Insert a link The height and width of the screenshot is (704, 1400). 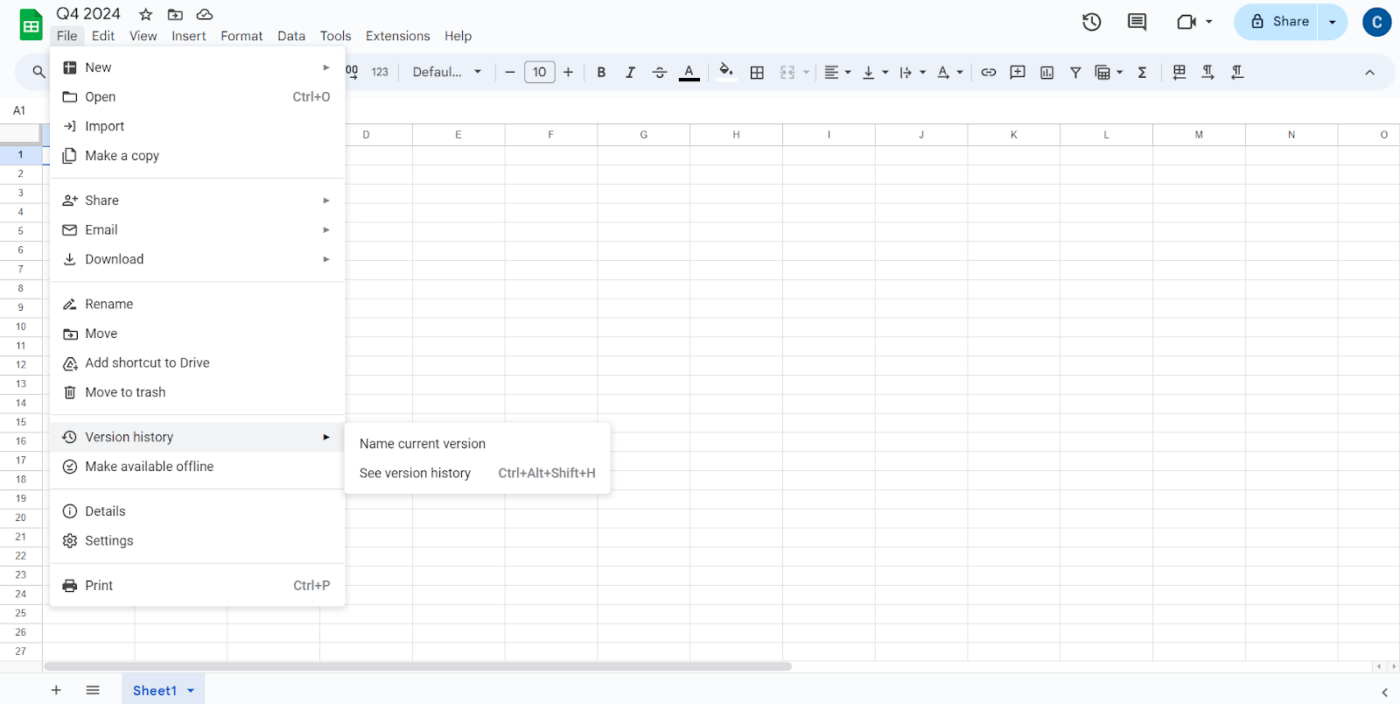(x=988, y=72)
